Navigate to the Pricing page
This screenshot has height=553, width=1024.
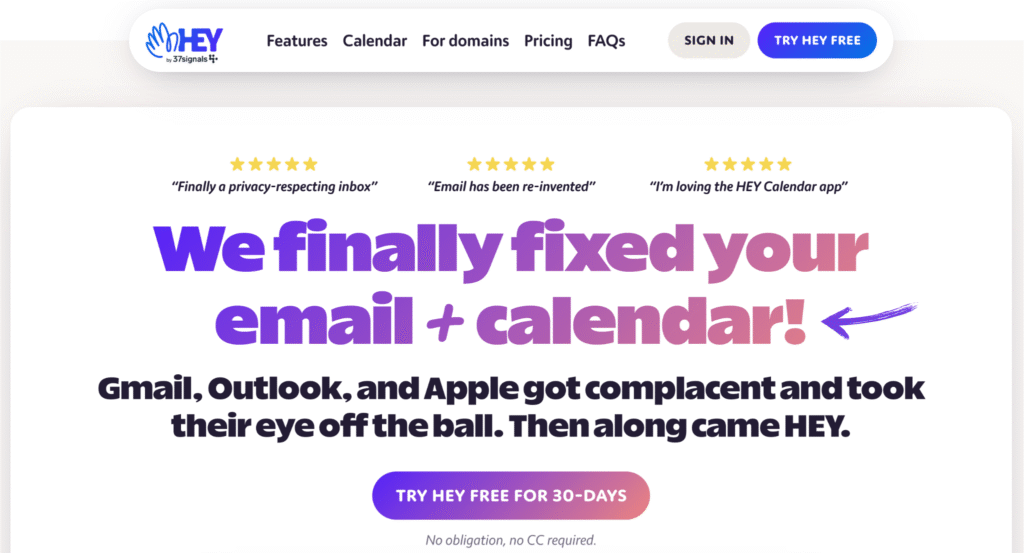tap(548, 41)
